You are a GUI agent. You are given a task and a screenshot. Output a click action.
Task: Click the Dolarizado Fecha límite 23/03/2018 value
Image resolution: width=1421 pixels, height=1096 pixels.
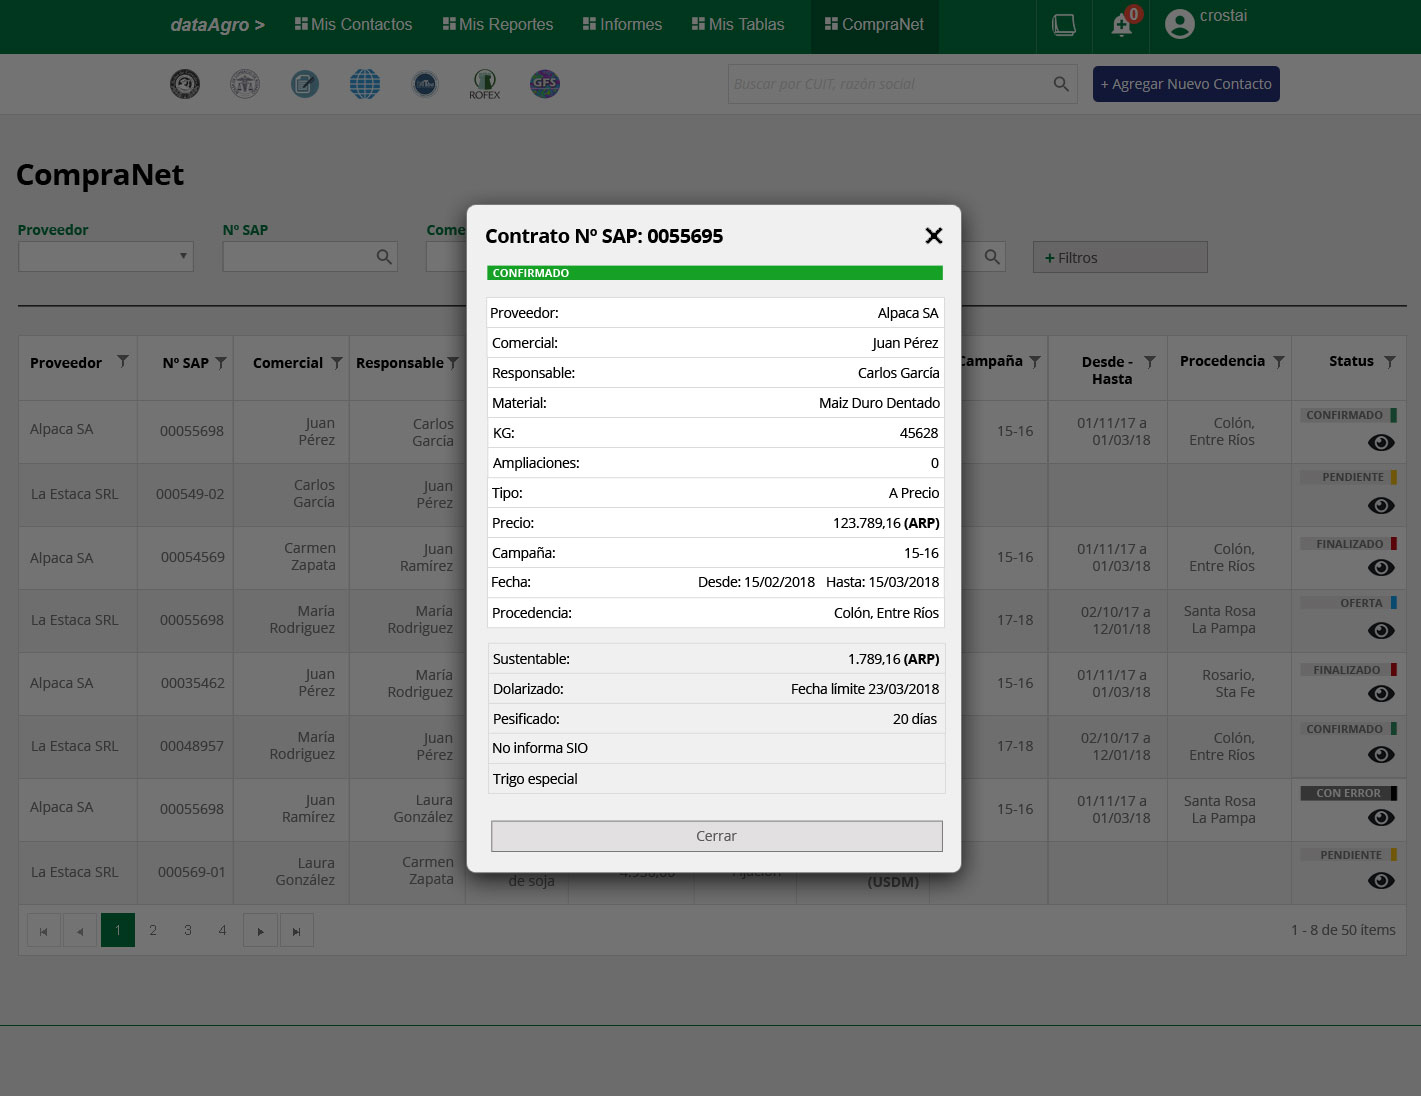(865, 689)
